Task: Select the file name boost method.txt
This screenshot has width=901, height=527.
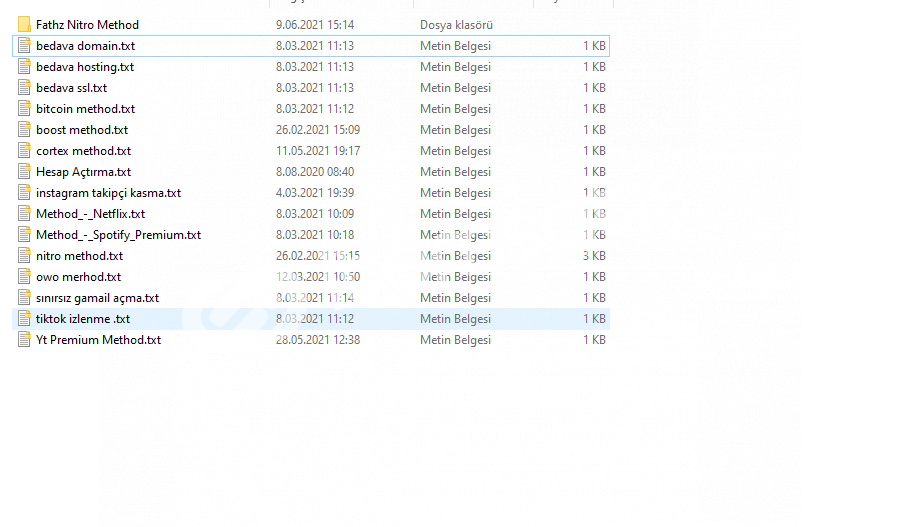Action: [82, 130]
